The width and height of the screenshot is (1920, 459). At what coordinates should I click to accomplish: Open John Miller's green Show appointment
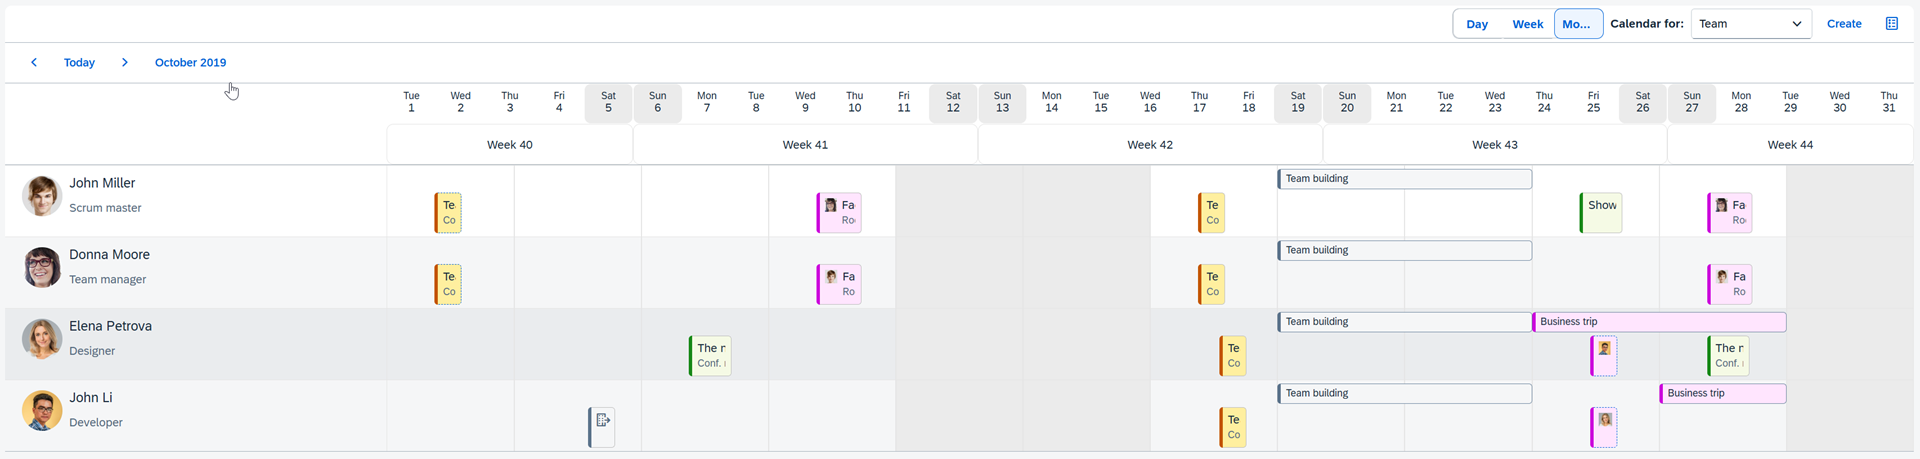(1601, 213)
